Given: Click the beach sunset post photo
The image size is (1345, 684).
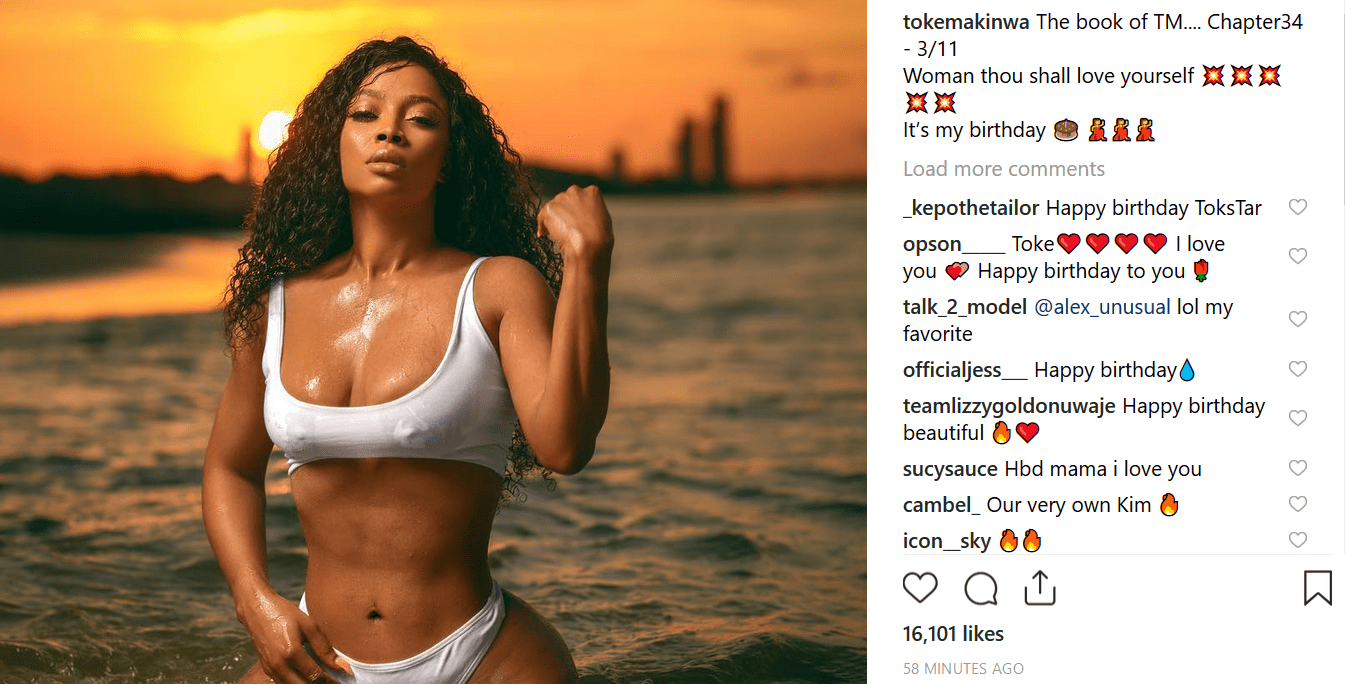Looking at the screenshot, I should [433, 342].
